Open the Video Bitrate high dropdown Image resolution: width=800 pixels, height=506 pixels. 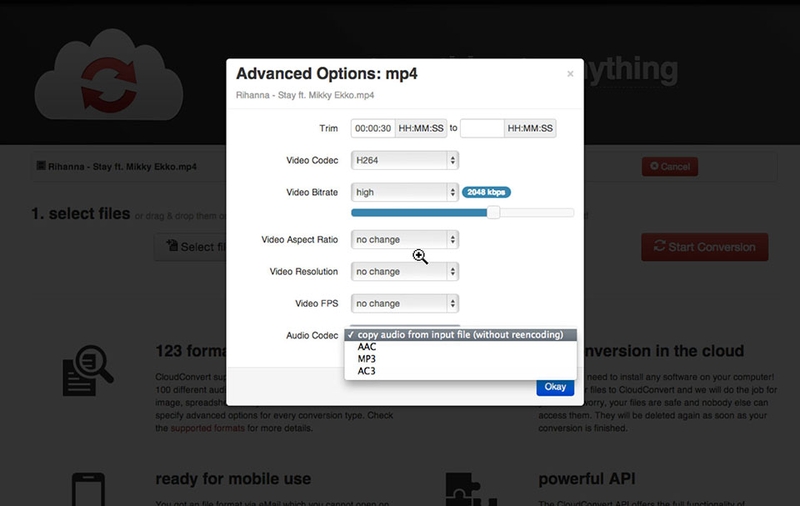405,192
